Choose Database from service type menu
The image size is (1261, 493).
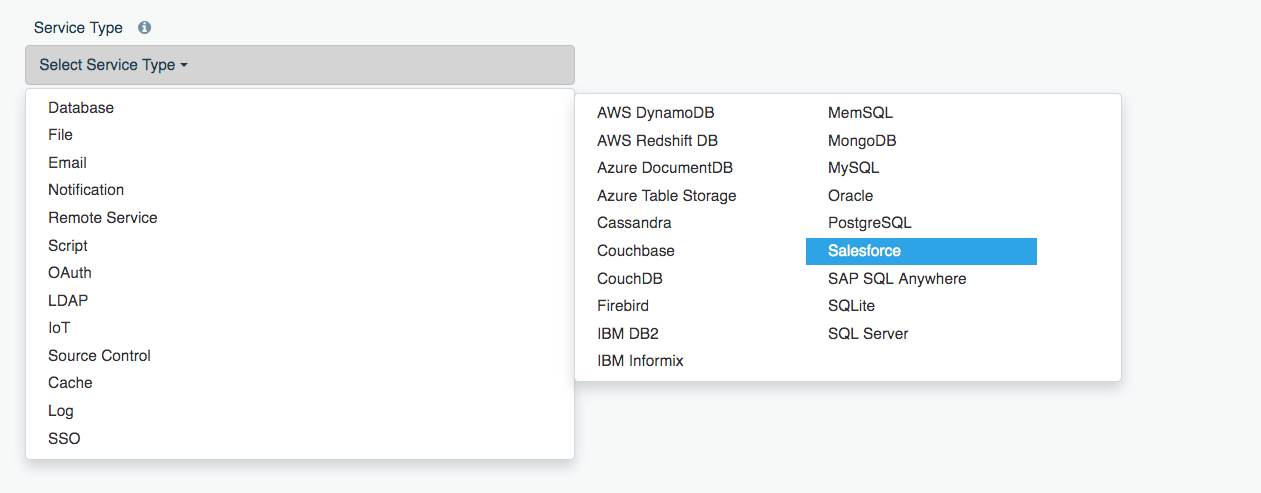[x=81, y=107]
